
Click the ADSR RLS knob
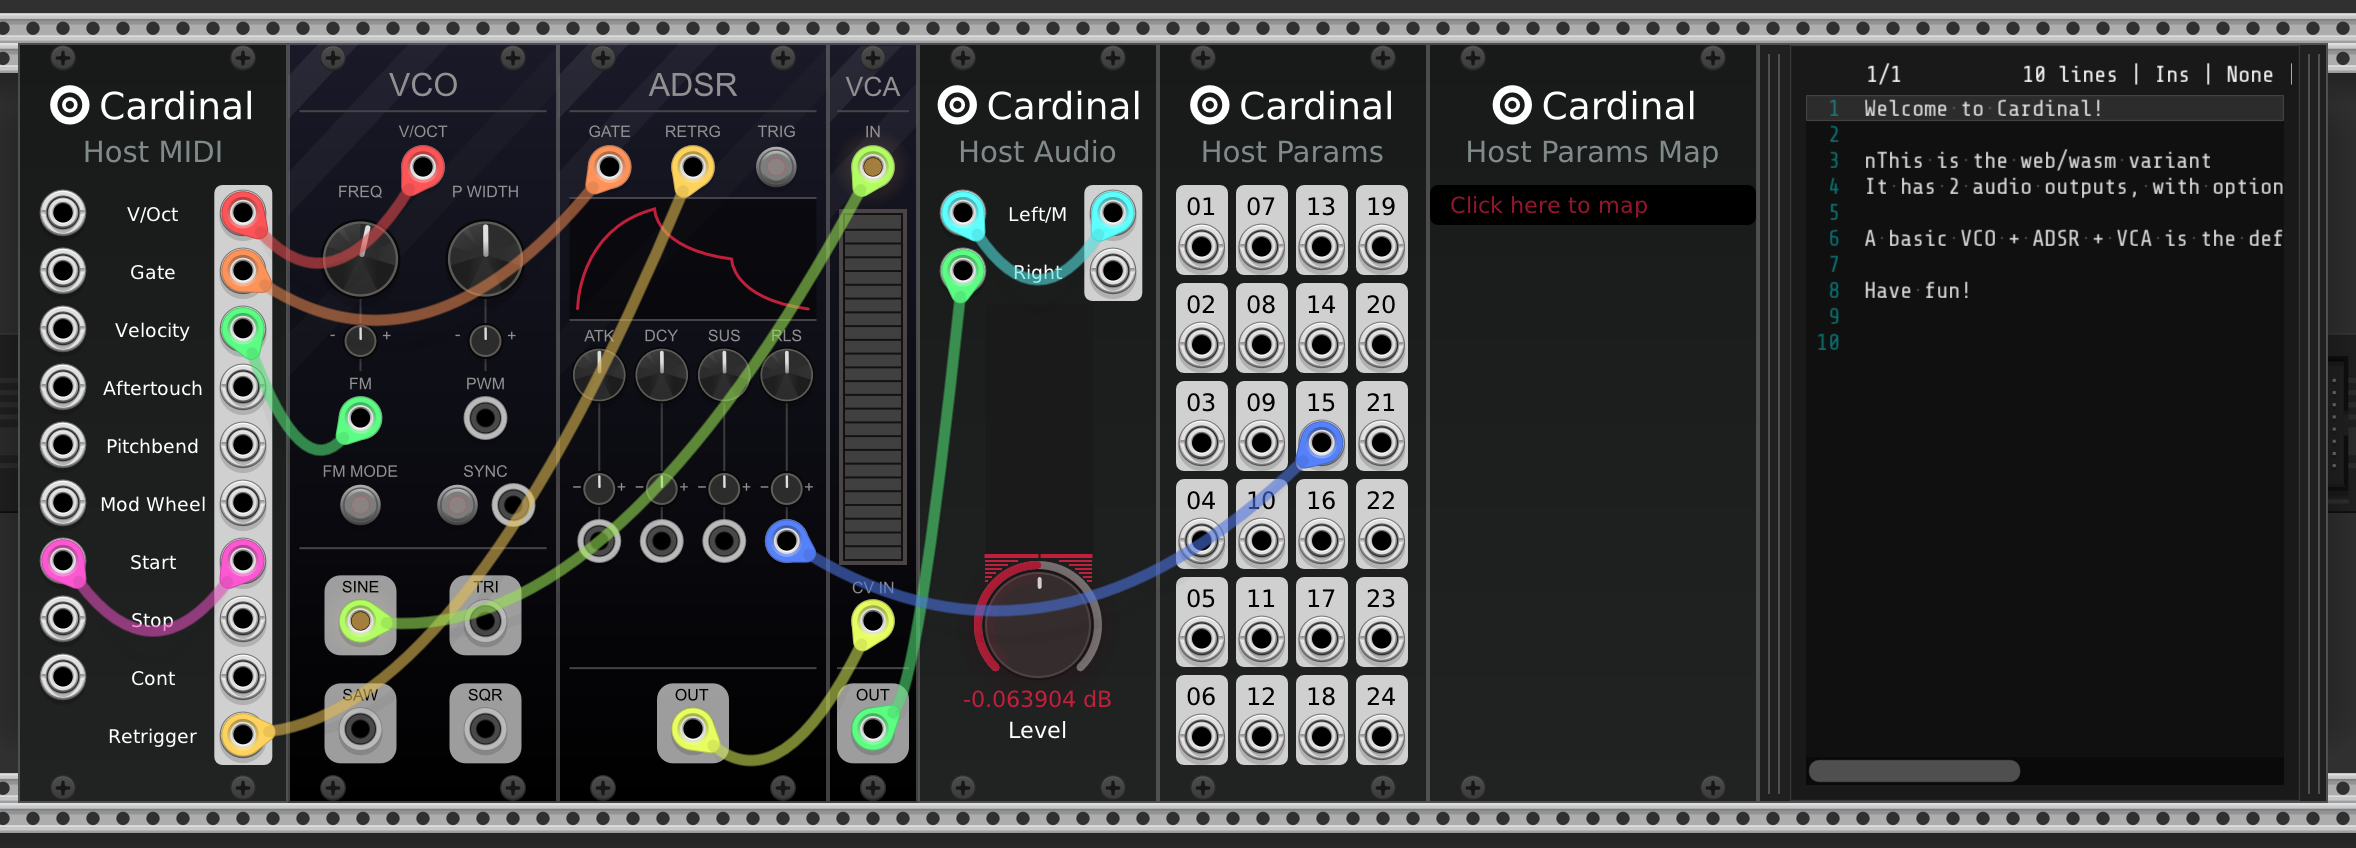click(x=786, y=375)
